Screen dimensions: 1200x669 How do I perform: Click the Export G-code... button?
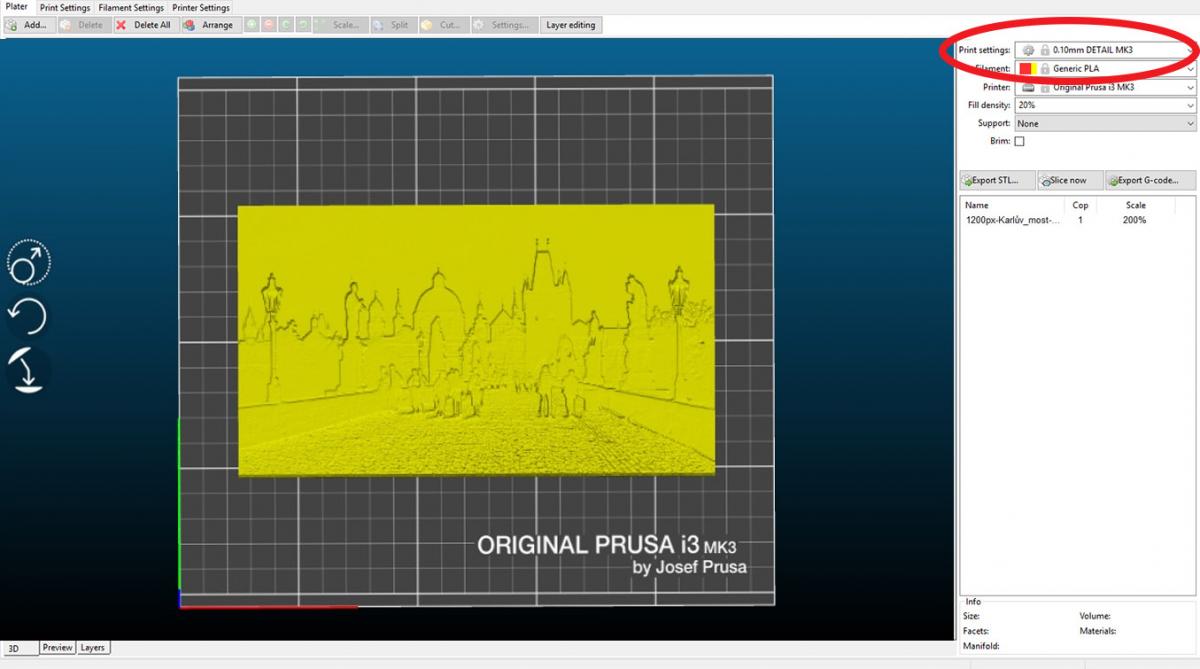(x=1151, y=180)
